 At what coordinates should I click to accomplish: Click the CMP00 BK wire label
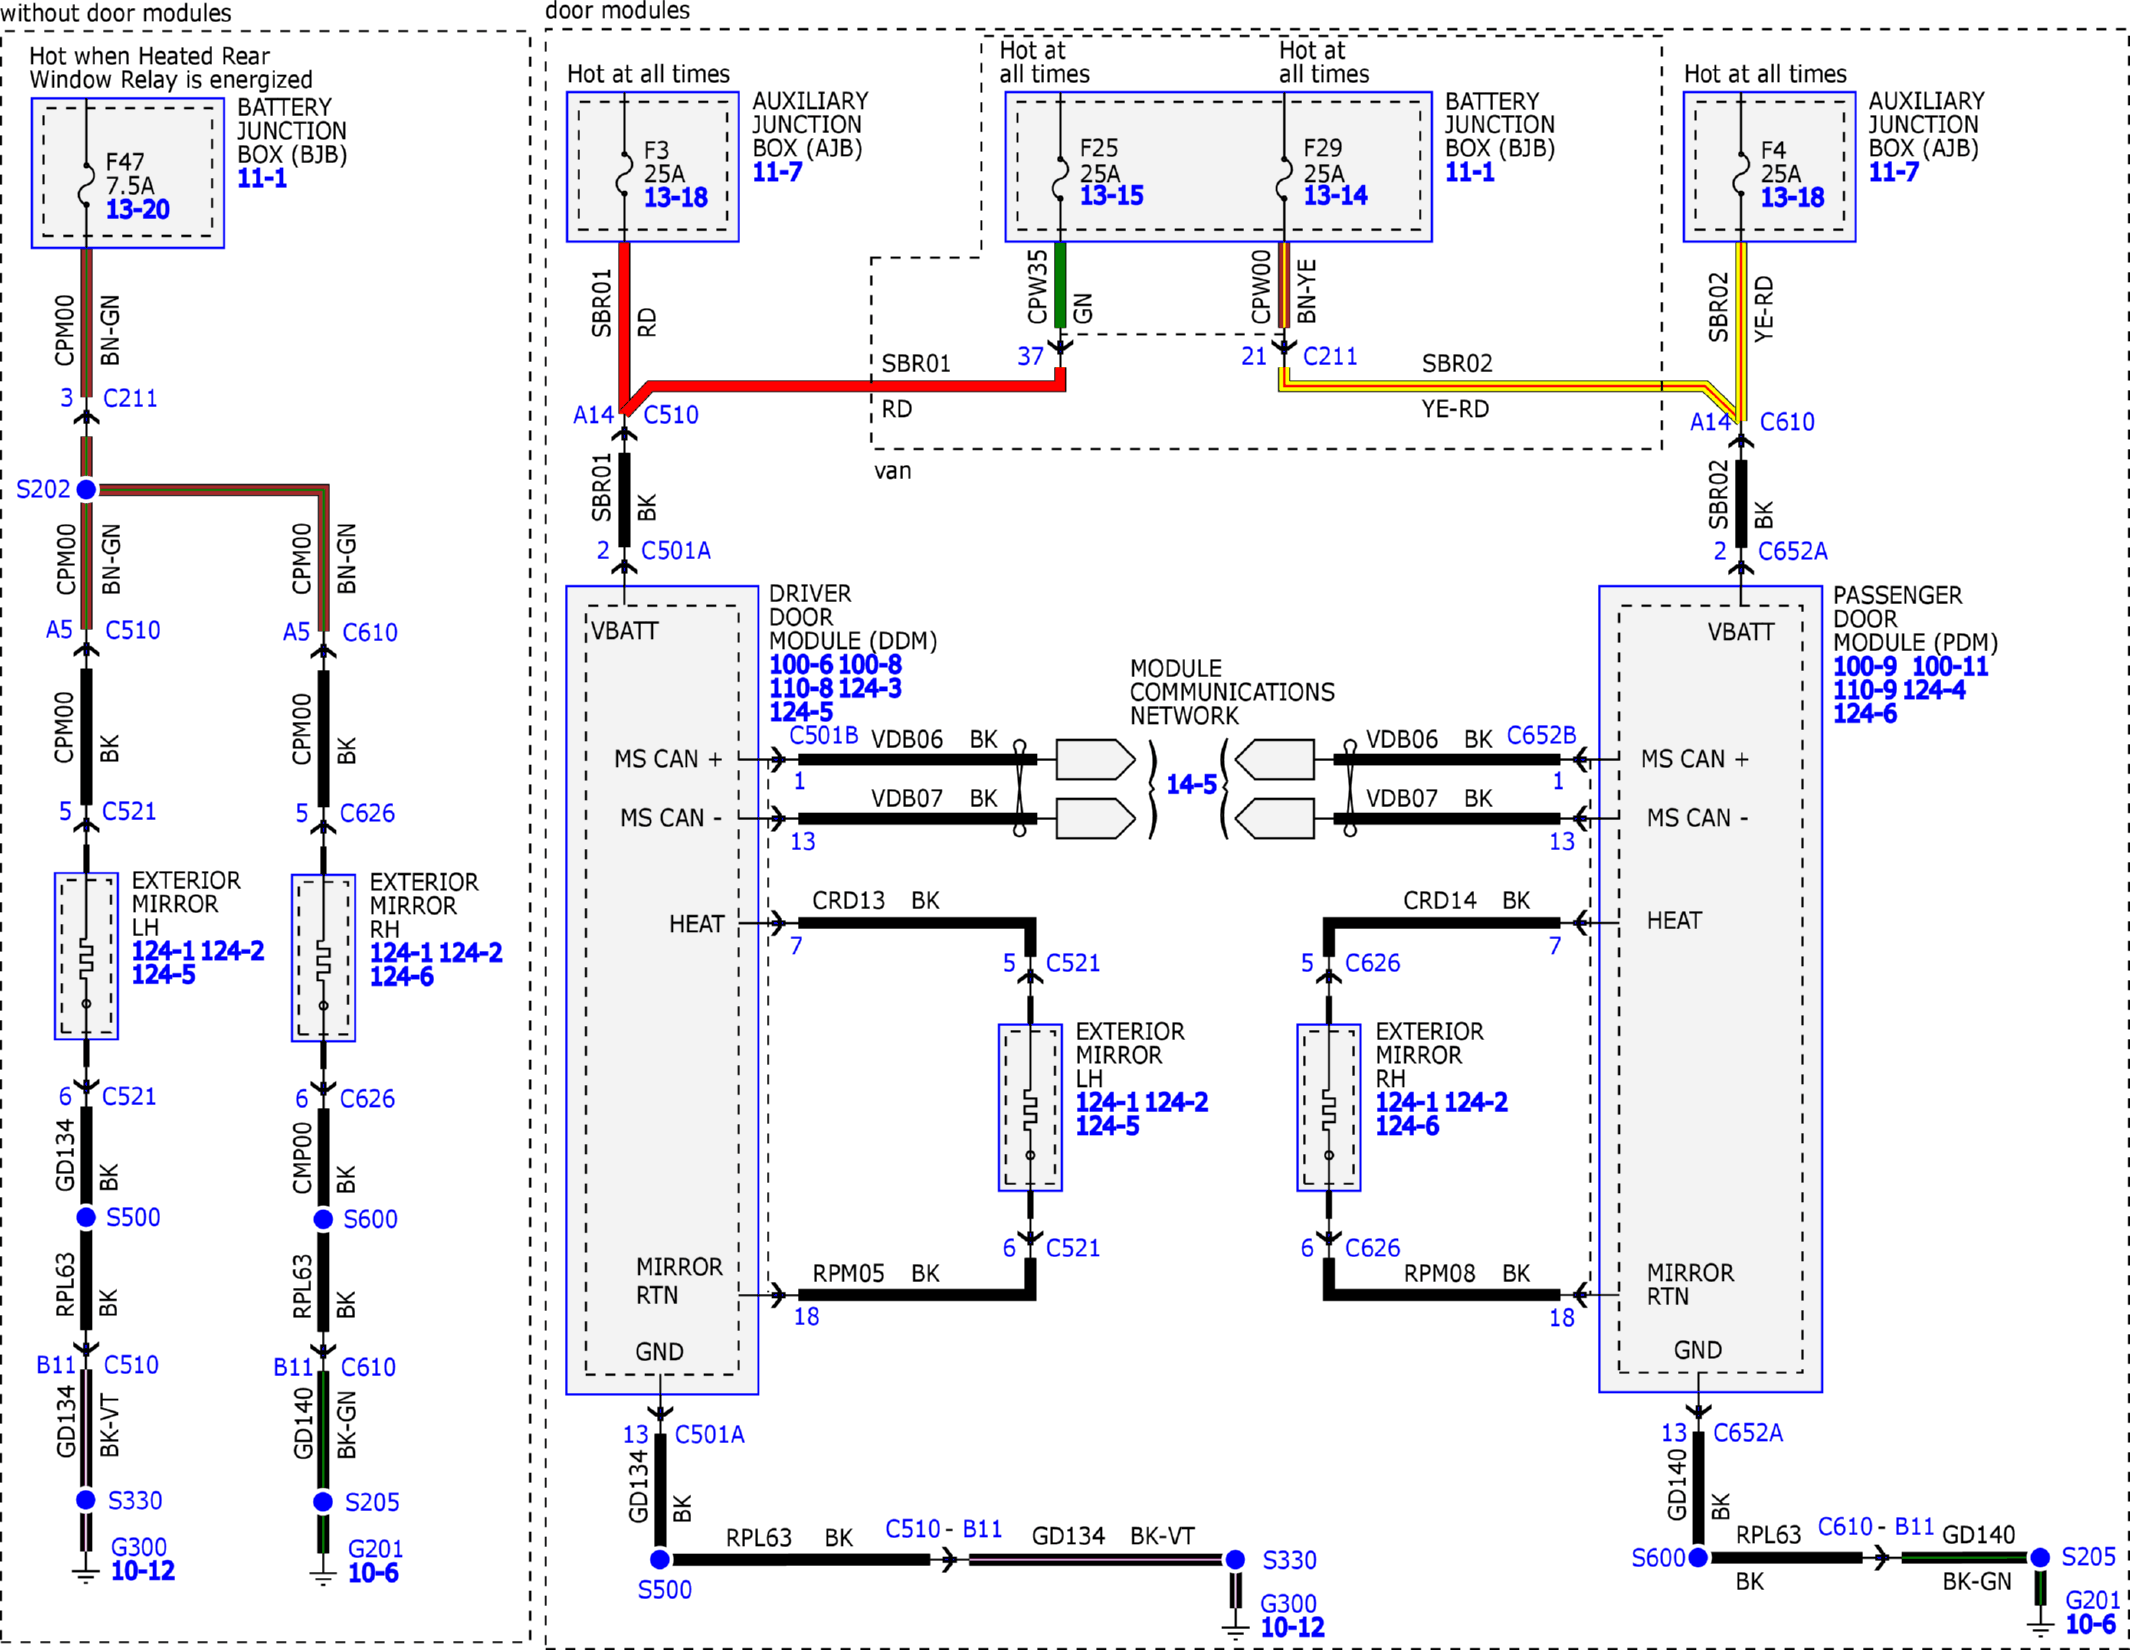[323, 1158]
